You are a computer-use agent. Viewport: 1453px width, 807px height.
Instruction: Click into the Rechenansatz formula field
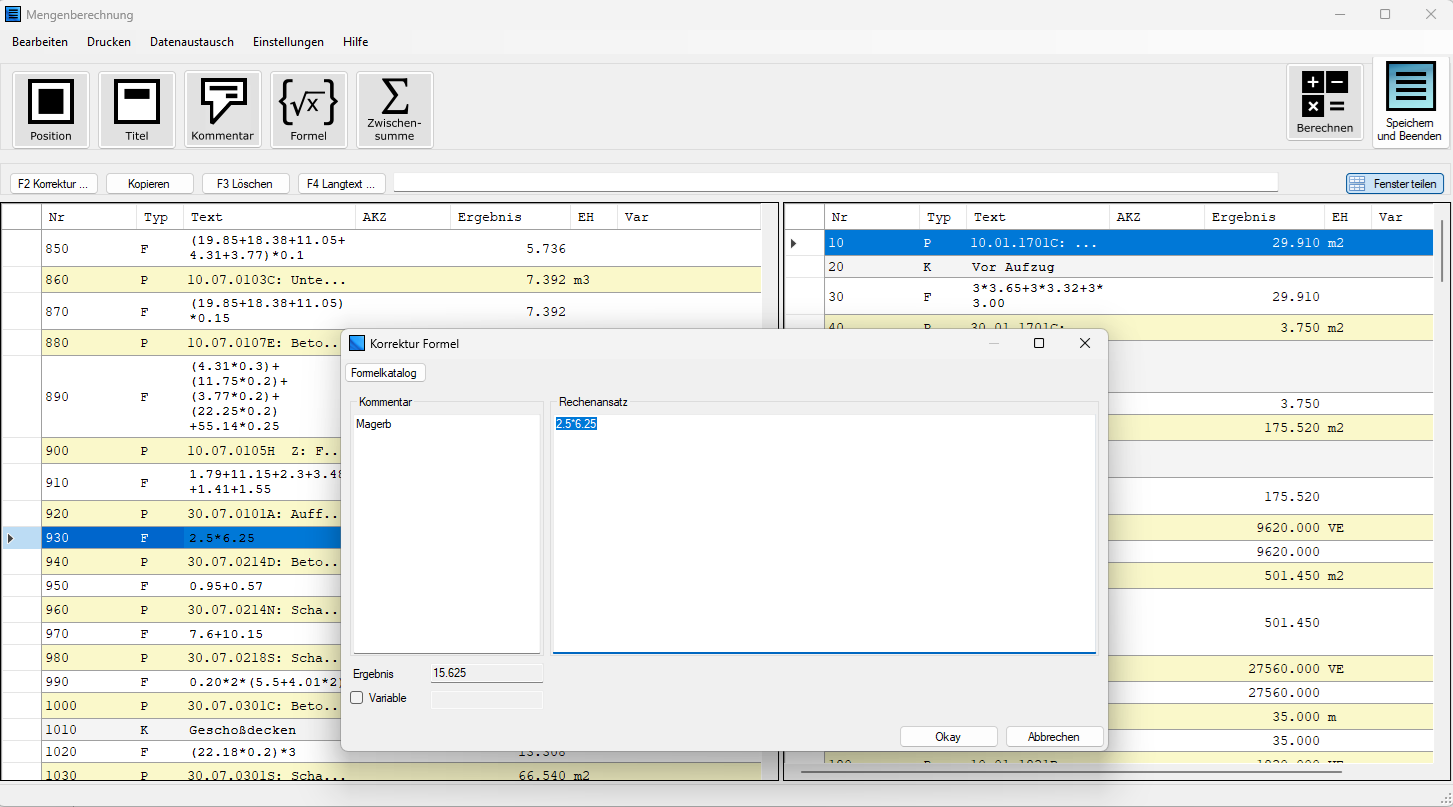tap(824, 534)
